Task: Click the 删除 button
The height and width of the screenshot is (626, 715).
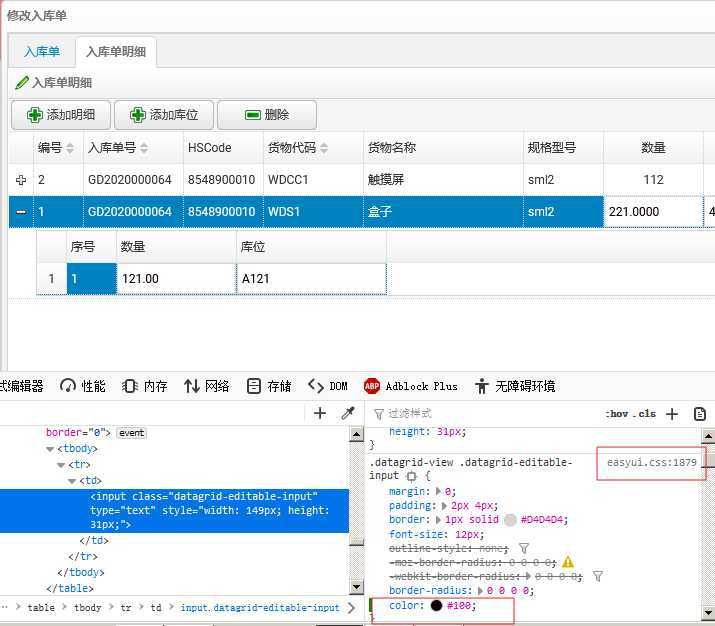Action: (267, 115)
